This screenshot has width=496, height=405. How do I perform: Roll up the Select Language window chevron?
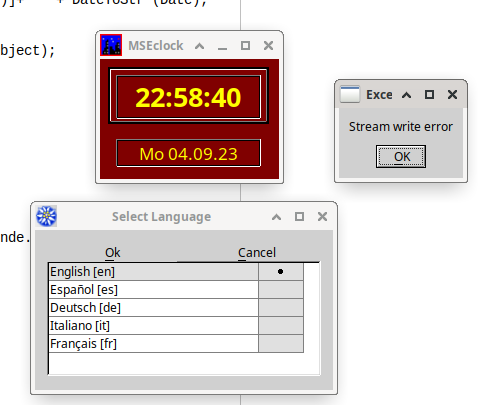coord(276,217)
